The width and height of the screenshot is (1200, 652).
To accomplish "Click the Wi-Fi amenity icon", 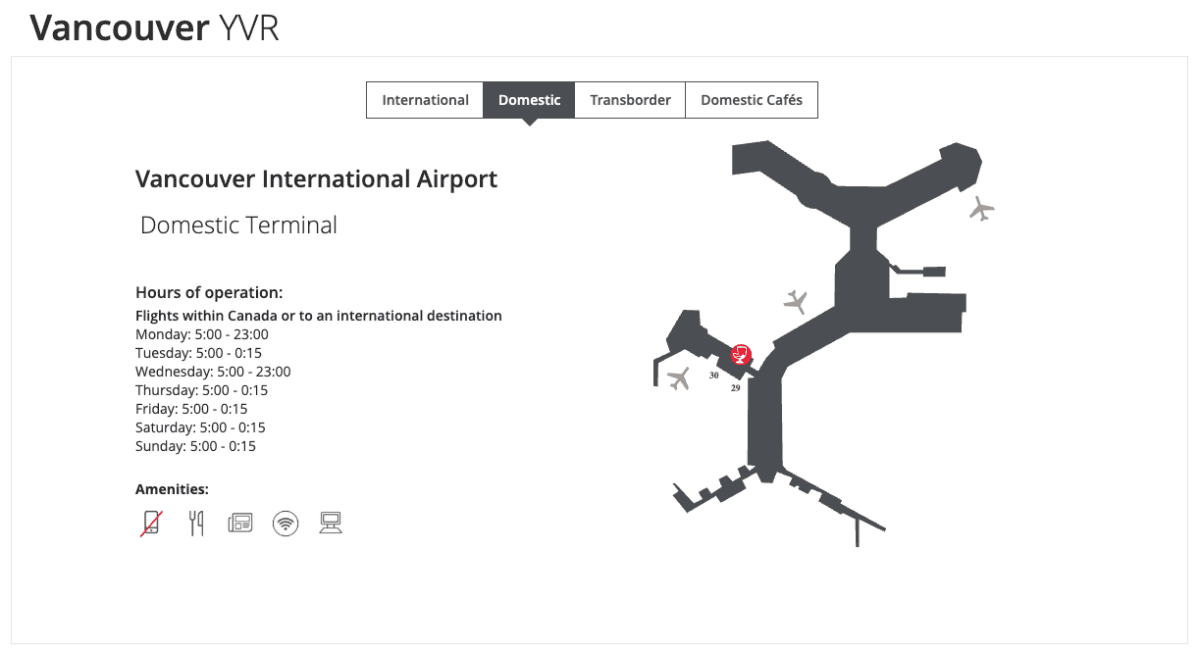I will click(285, 523).
